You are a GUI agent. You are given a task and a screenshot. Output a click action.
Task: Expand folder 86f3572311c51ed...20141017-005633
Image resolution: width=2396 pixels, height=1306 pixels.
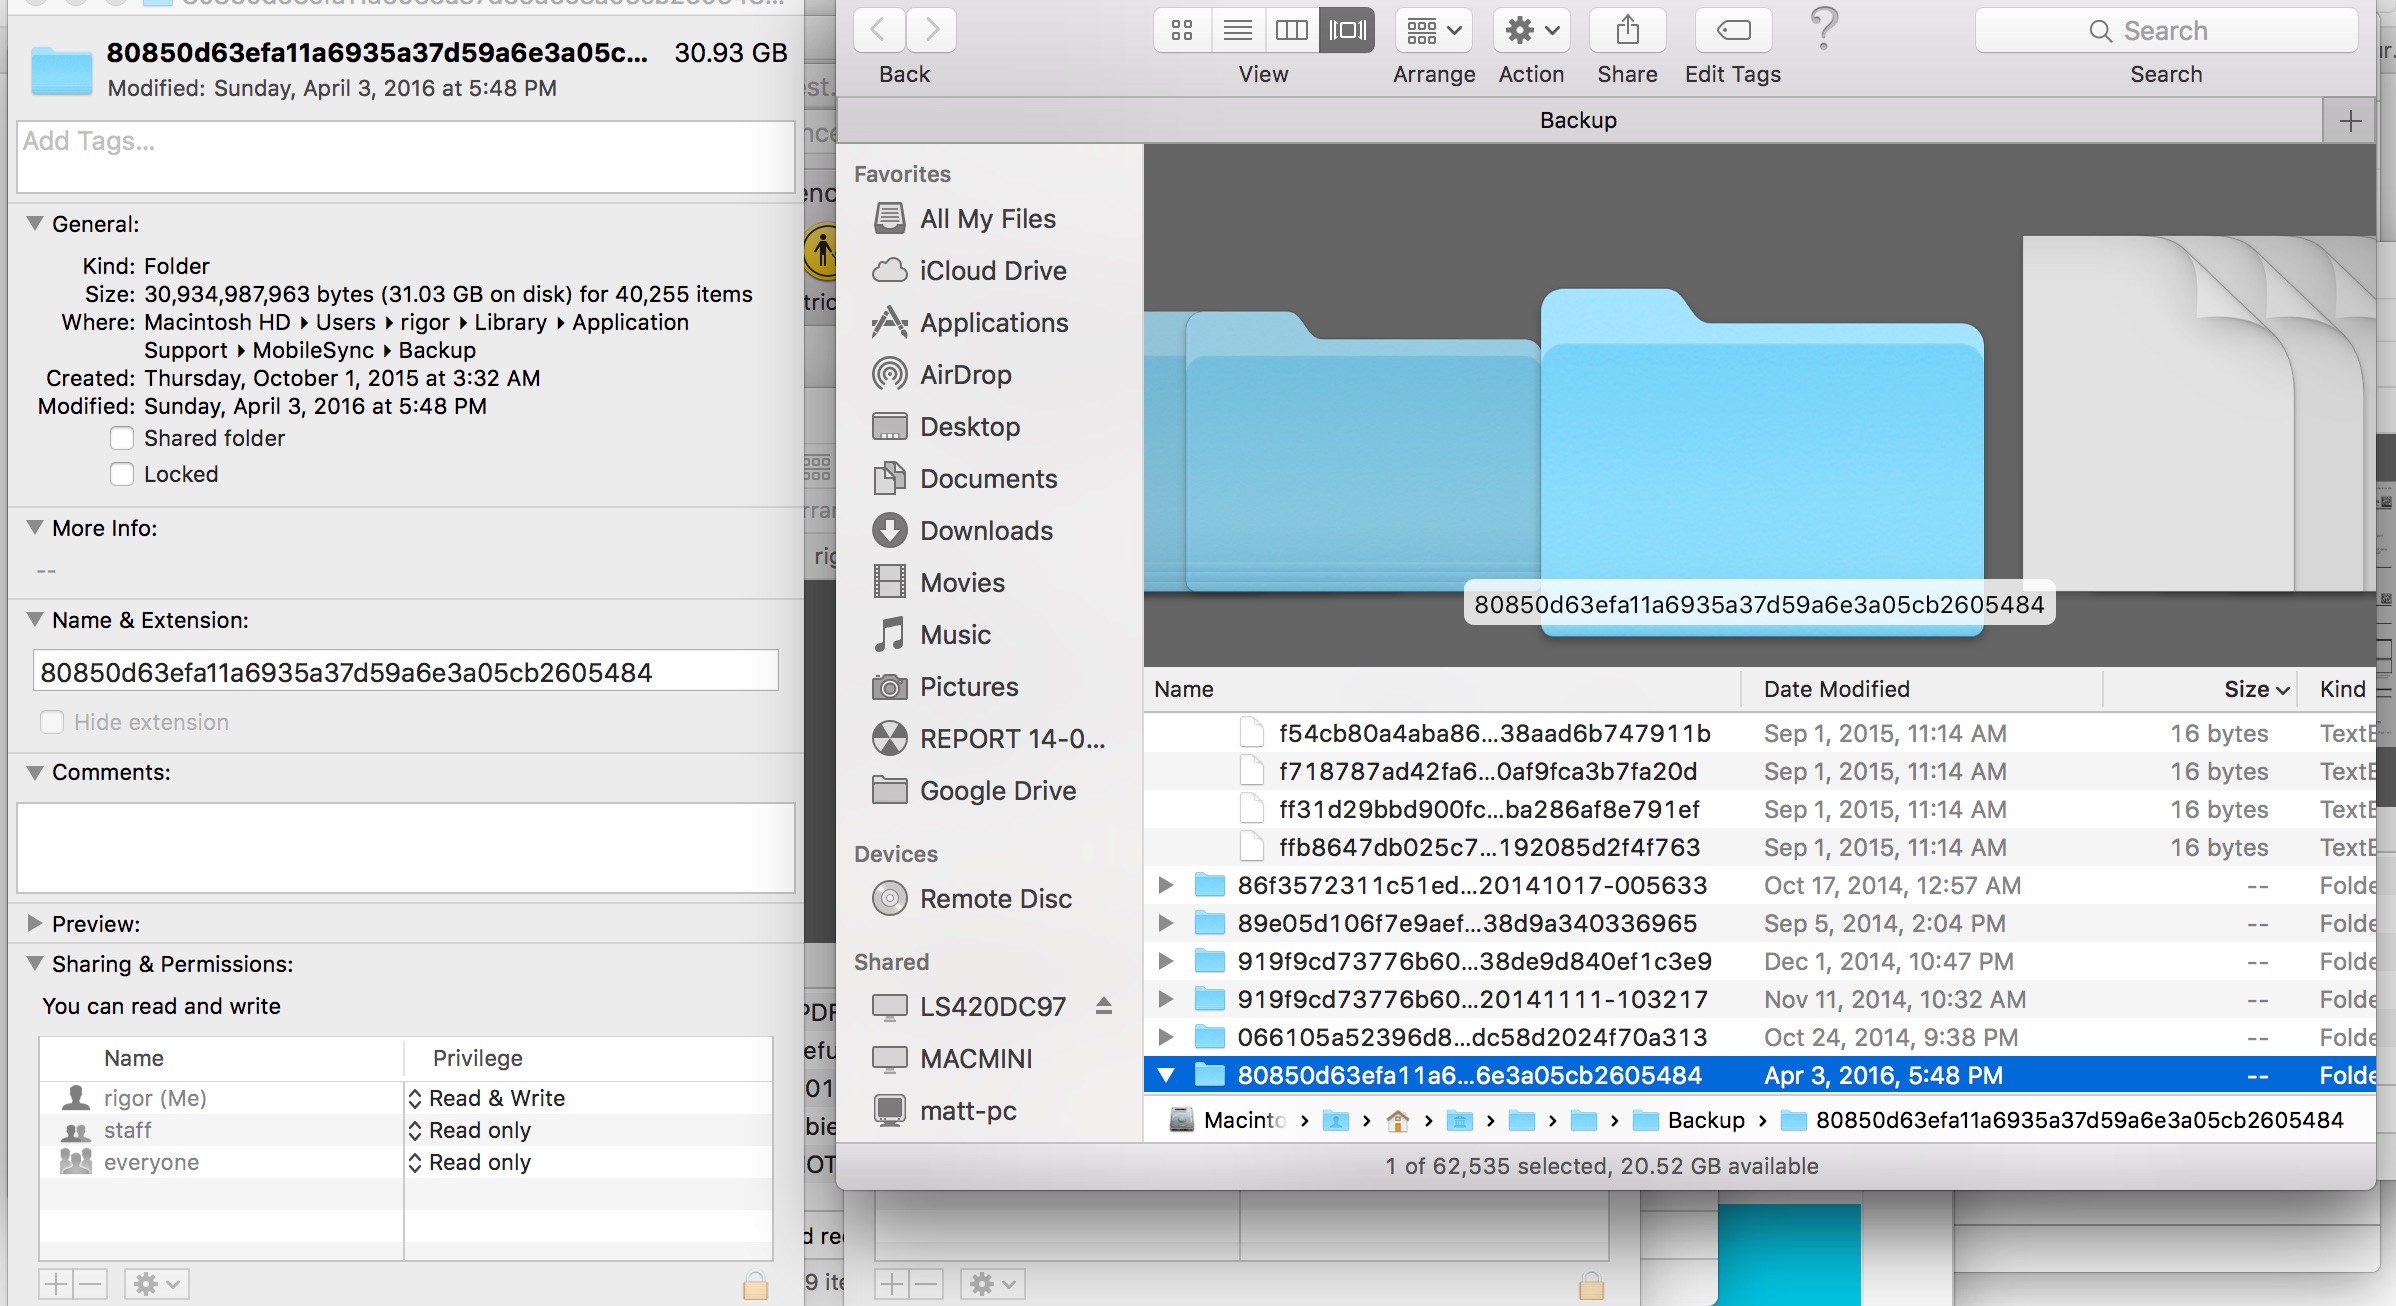1165,885
